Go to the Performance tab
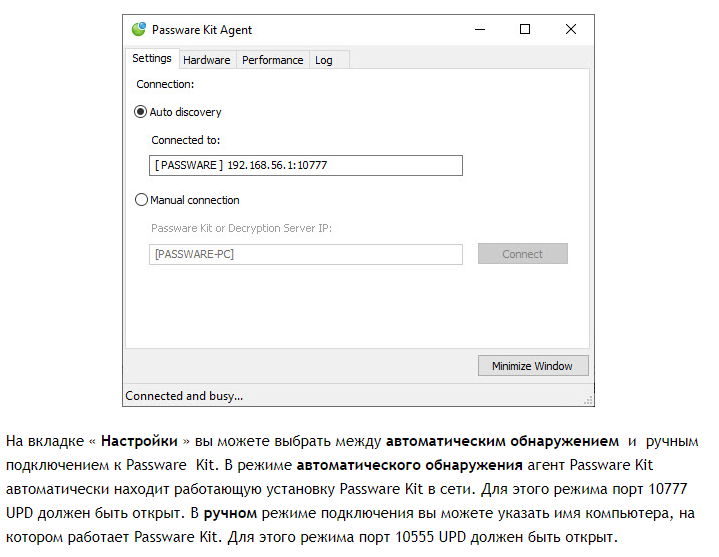 pos(272,60)
